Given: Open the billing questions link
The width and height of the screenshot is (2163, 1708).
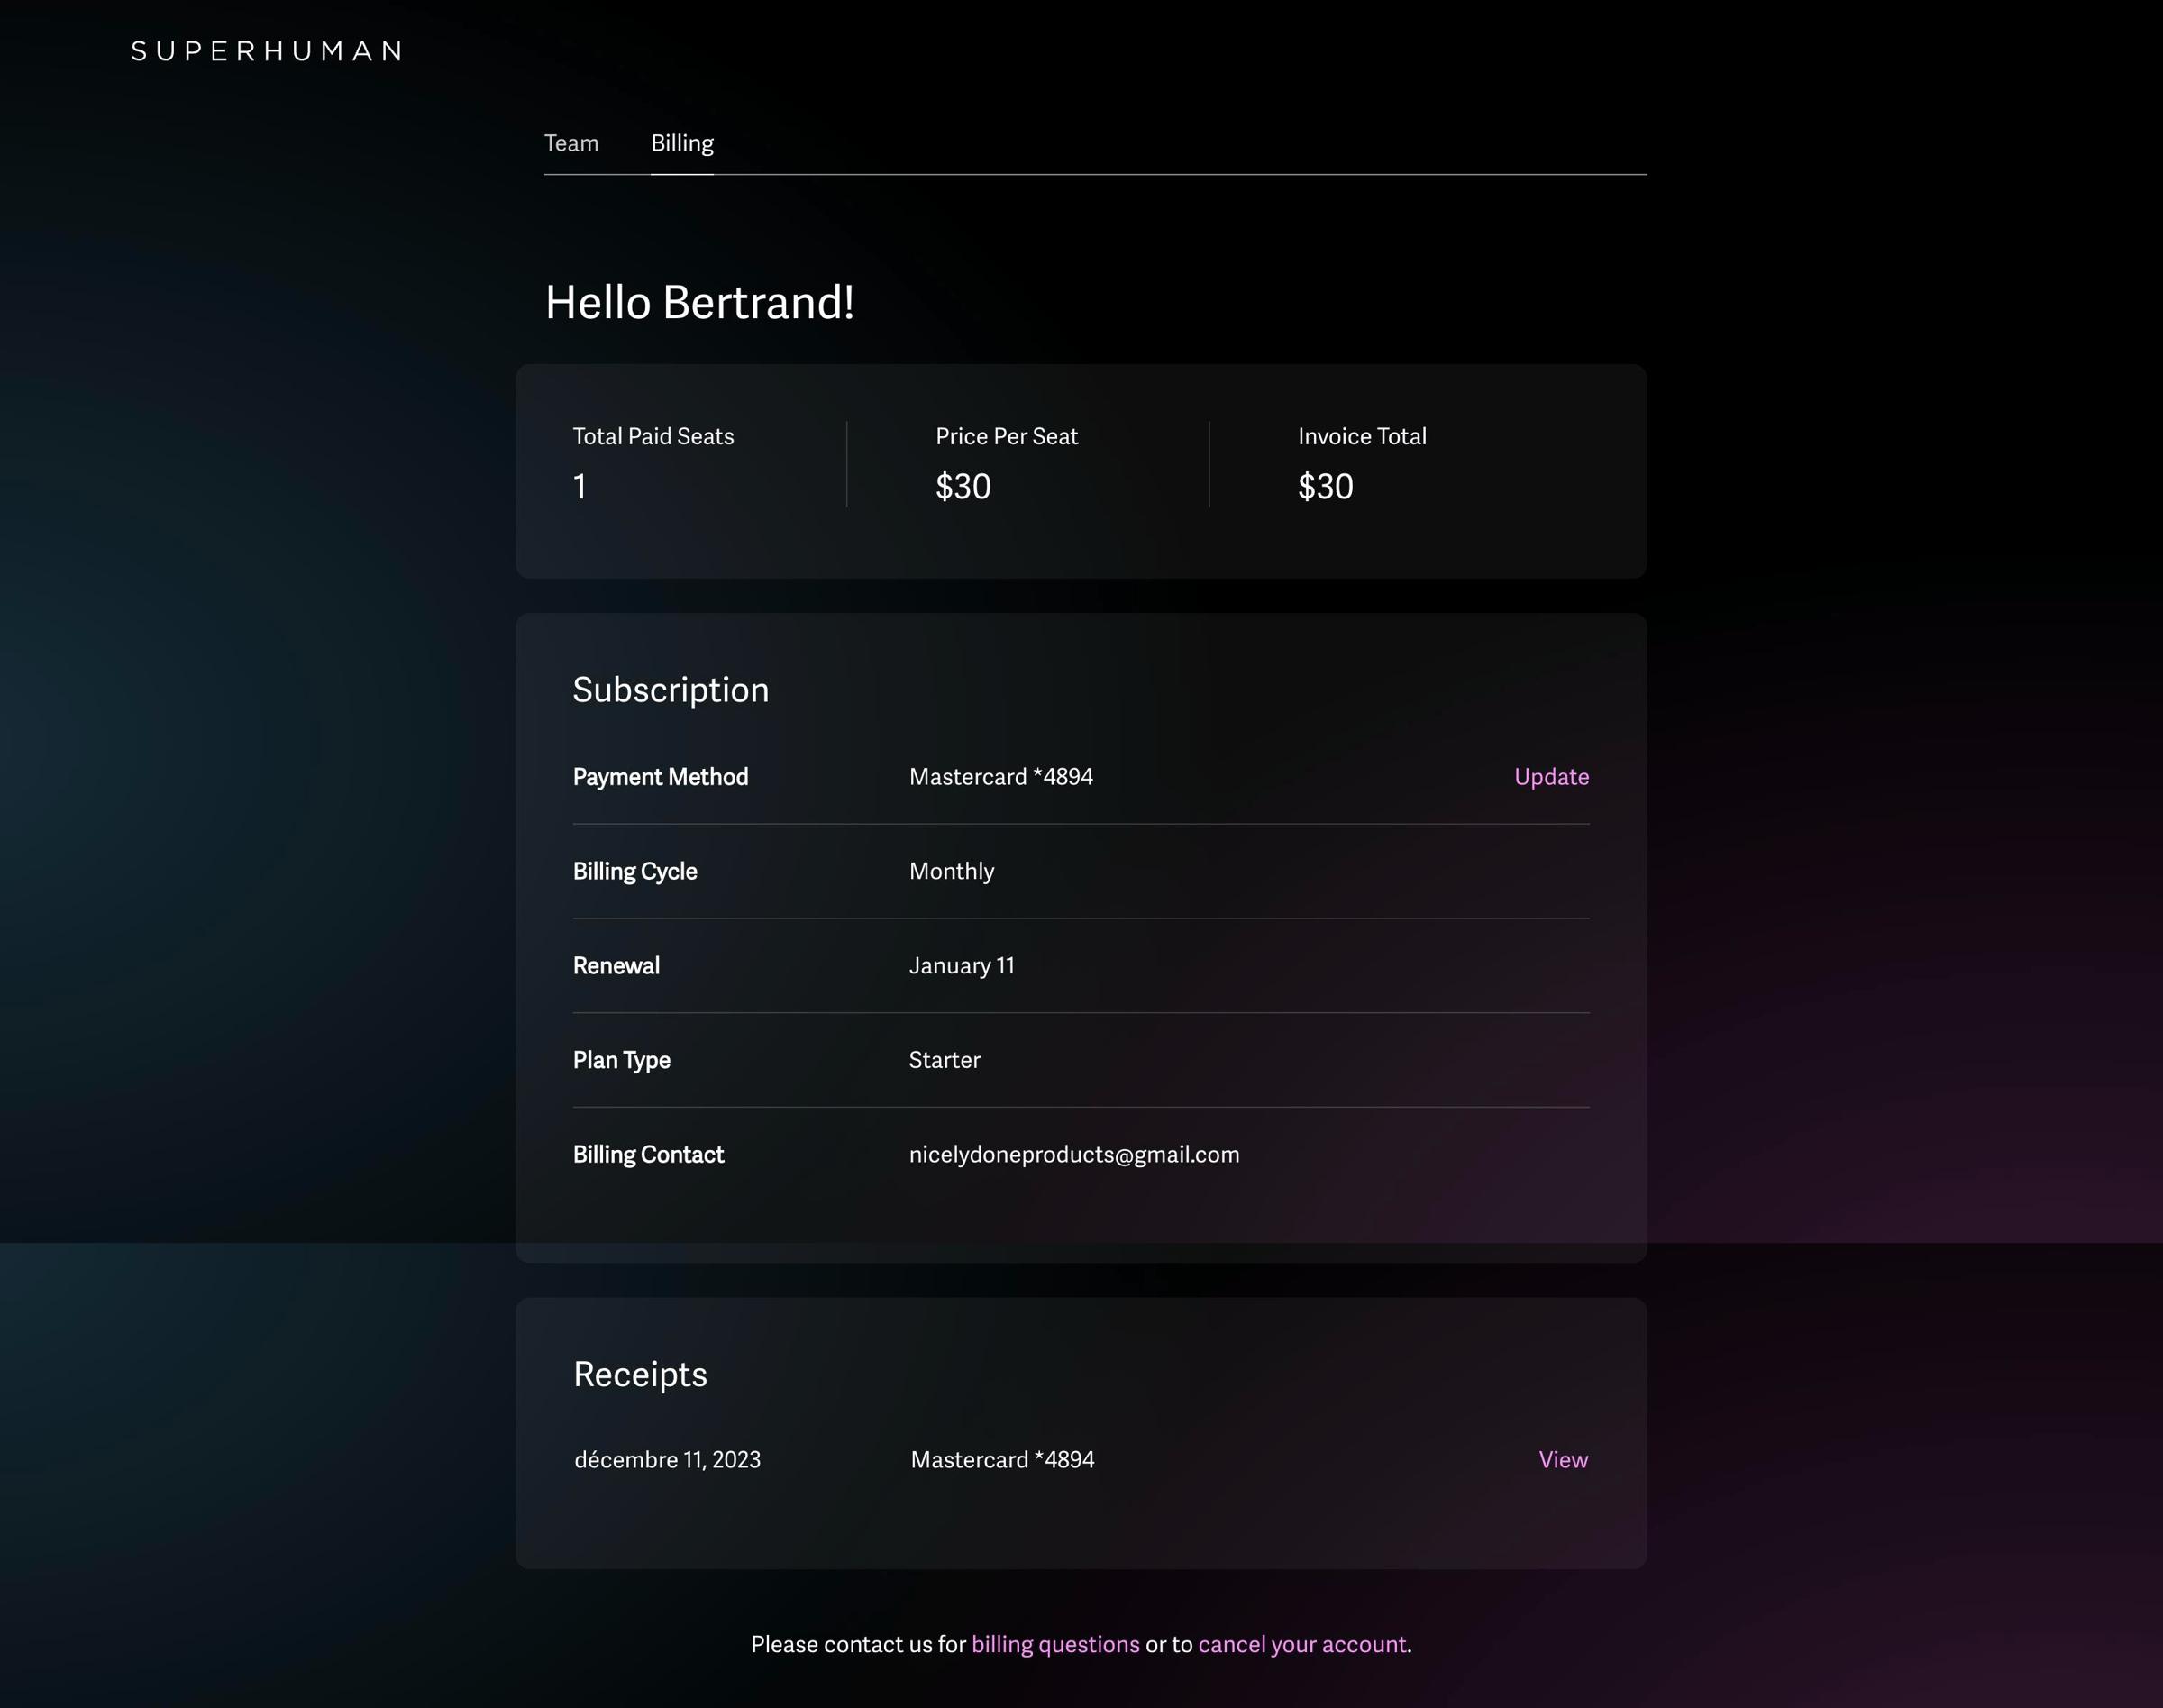Looking at the screenshot, I should tap(1055, 1644).
